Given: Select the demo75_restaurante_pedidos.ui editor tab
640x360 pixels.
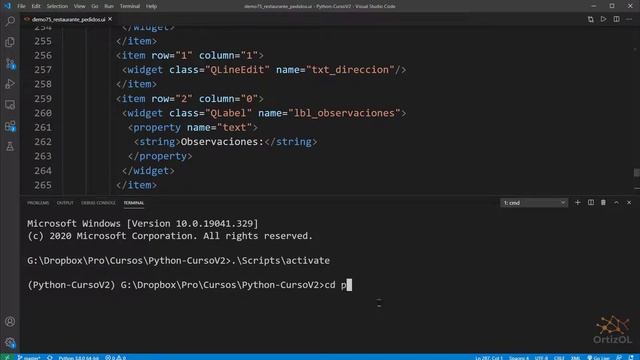Looking at the screenshot, I should [x=68, y=19].
